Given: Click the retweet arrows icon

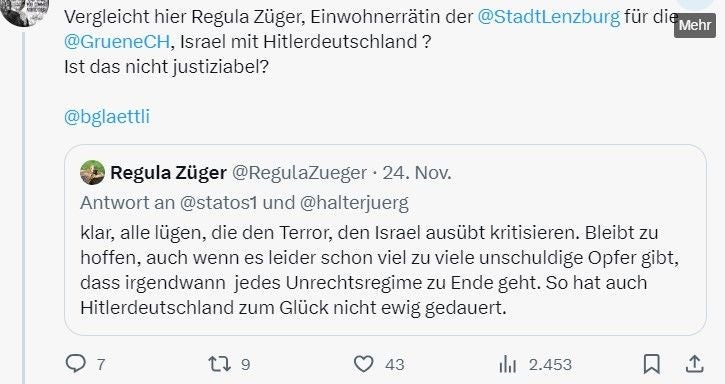Looking at the screenshot, I should (219, 364).
